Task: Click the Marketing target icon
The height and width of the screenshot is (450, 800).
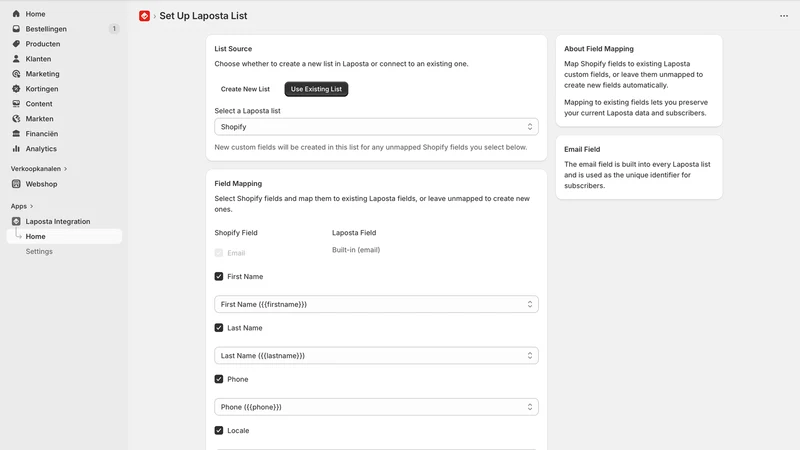Action: coord(16,73)
